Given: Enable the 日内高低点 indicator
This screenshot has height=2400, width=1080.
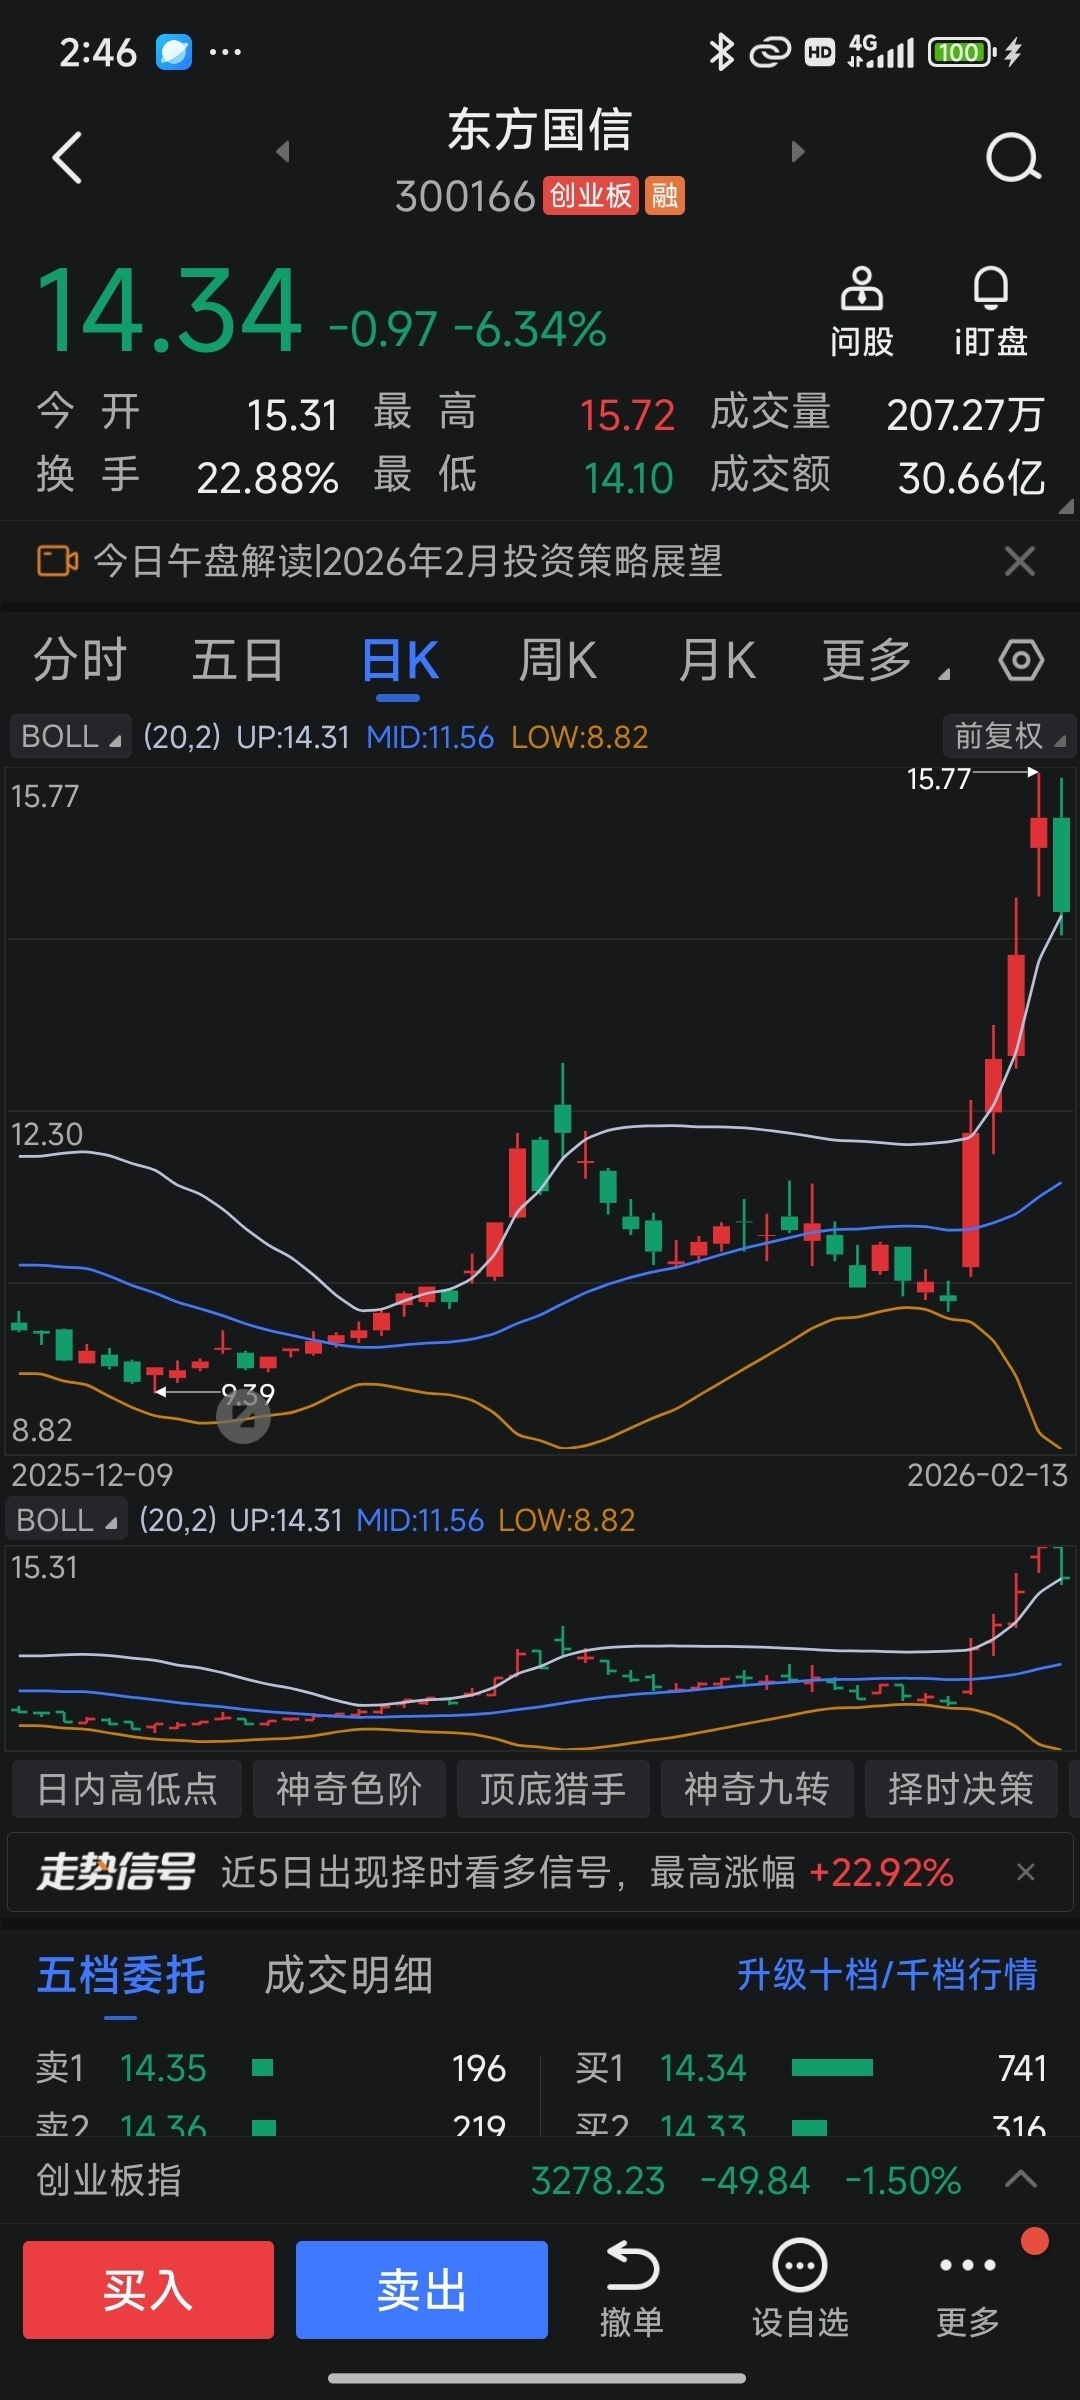Looking at the screenshot, I should (127, 1789).
